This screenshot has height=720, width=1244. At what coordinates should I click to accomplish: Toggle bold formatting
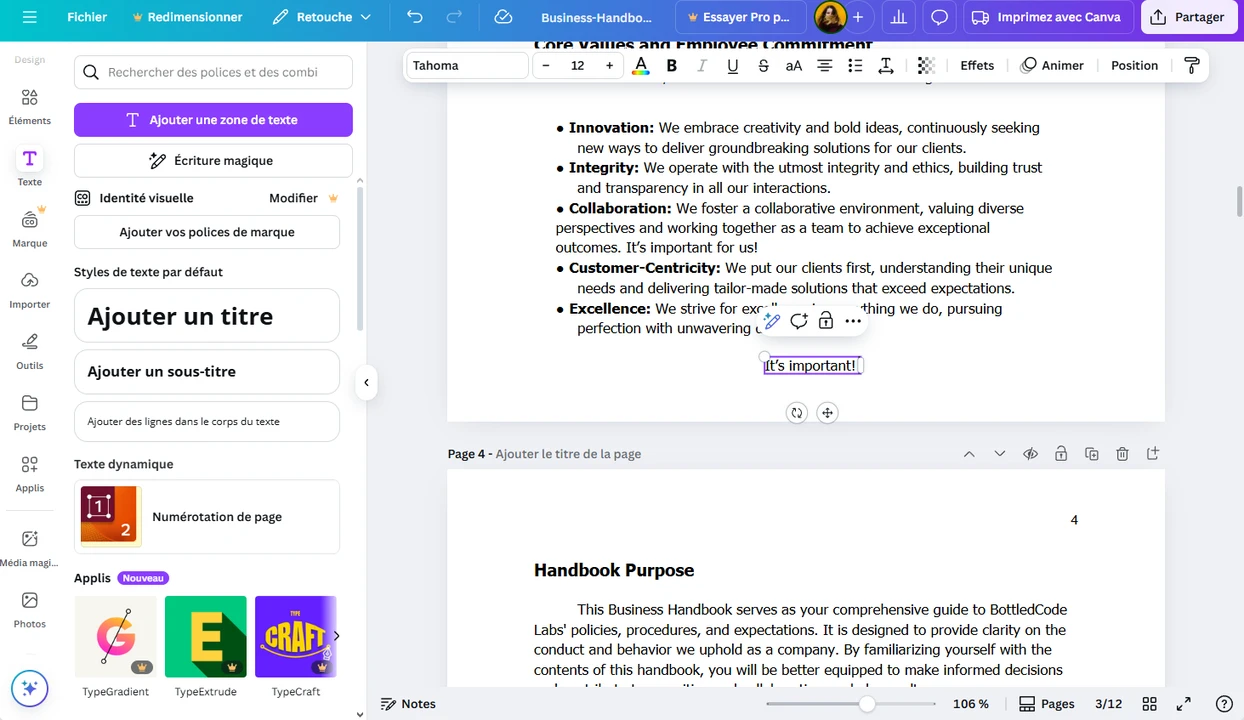(672, 66)
